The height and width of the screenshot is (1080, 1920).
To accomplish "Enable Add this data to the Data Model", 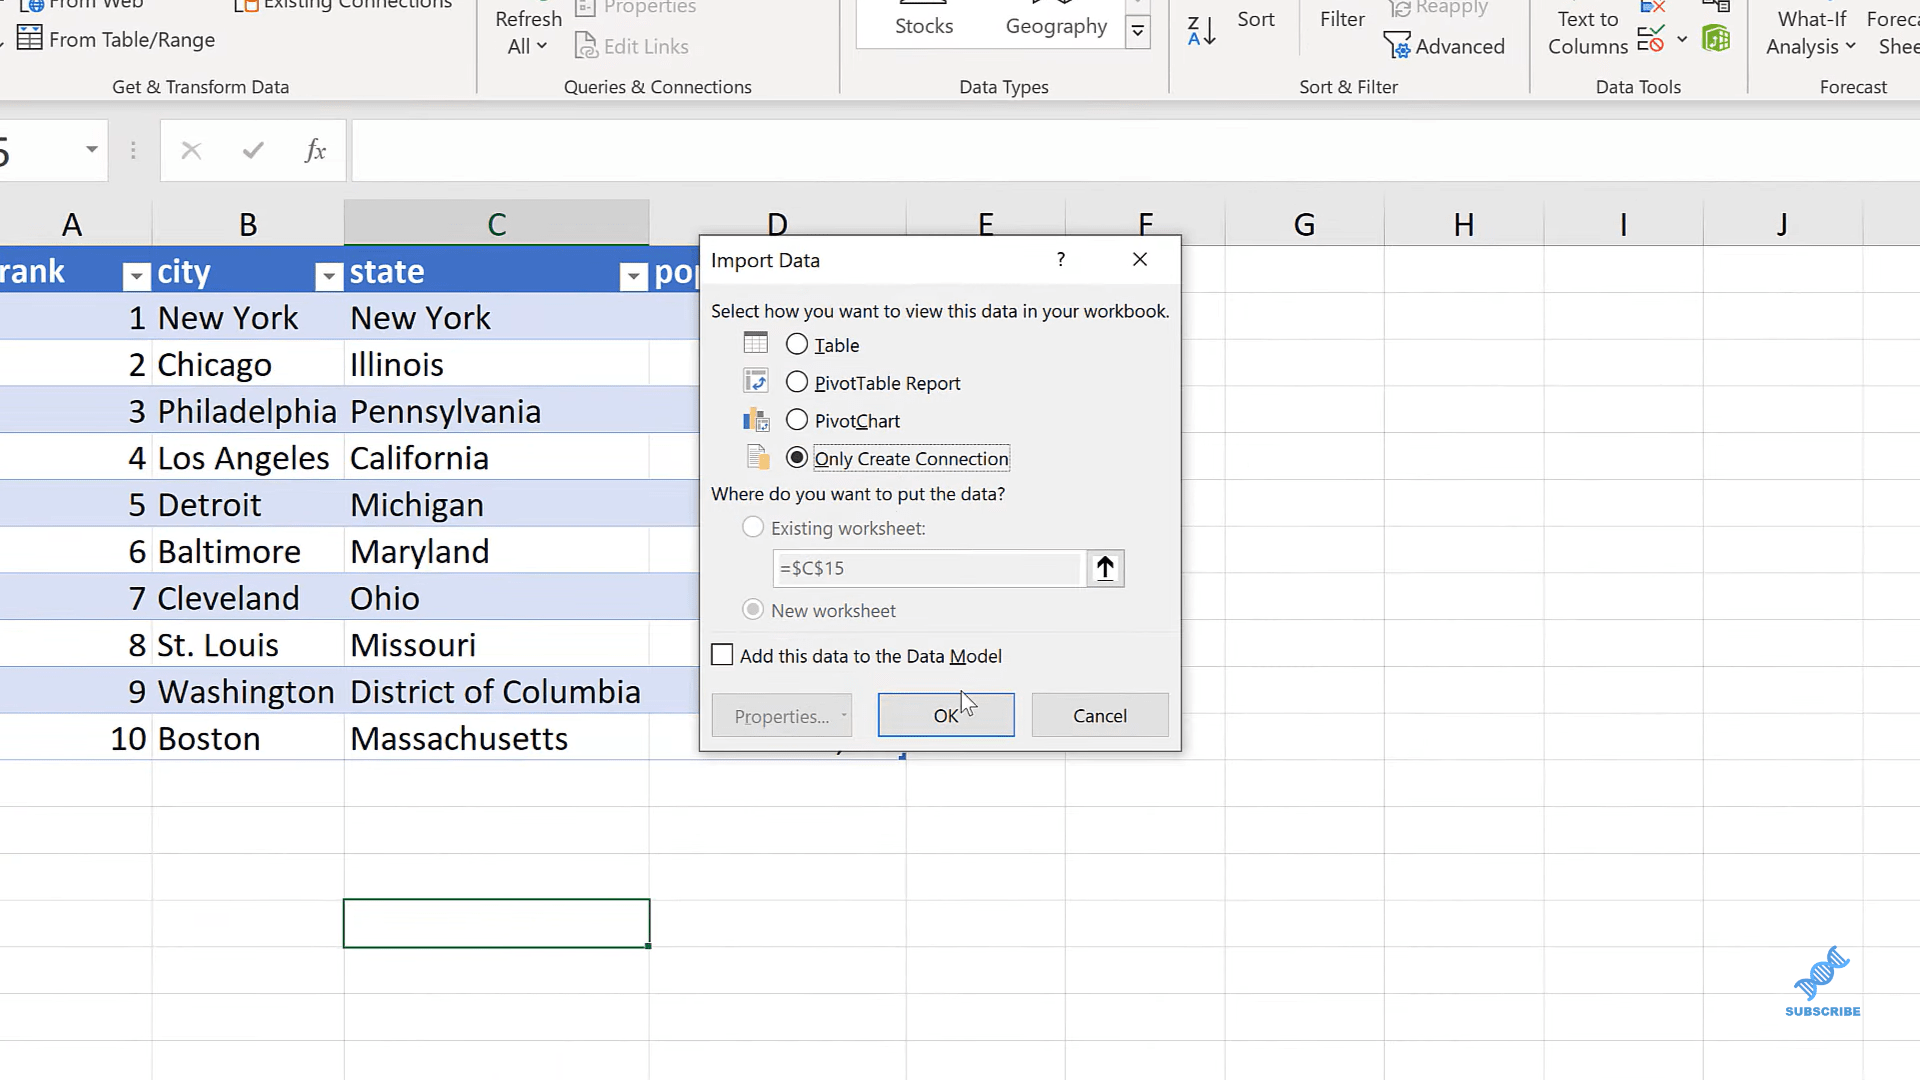I will [723, 655].
